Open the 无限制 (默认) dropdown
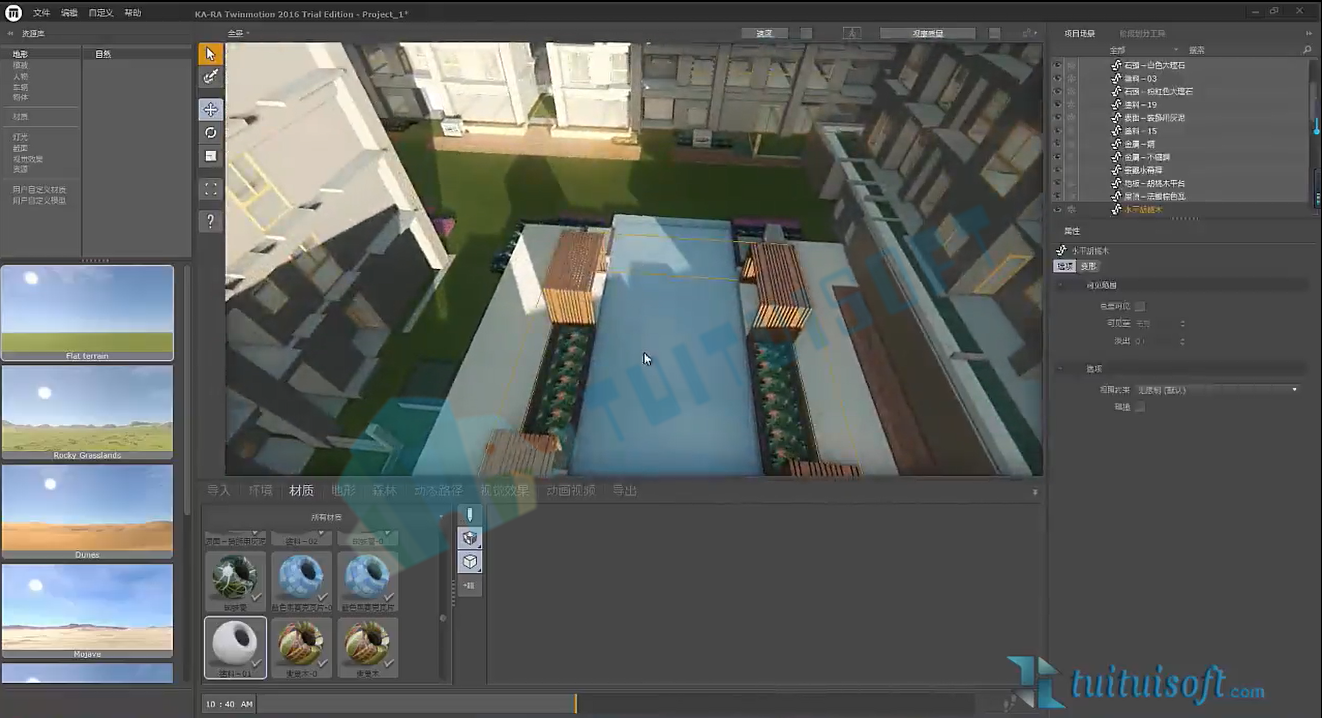 (x=1217, y=389)
